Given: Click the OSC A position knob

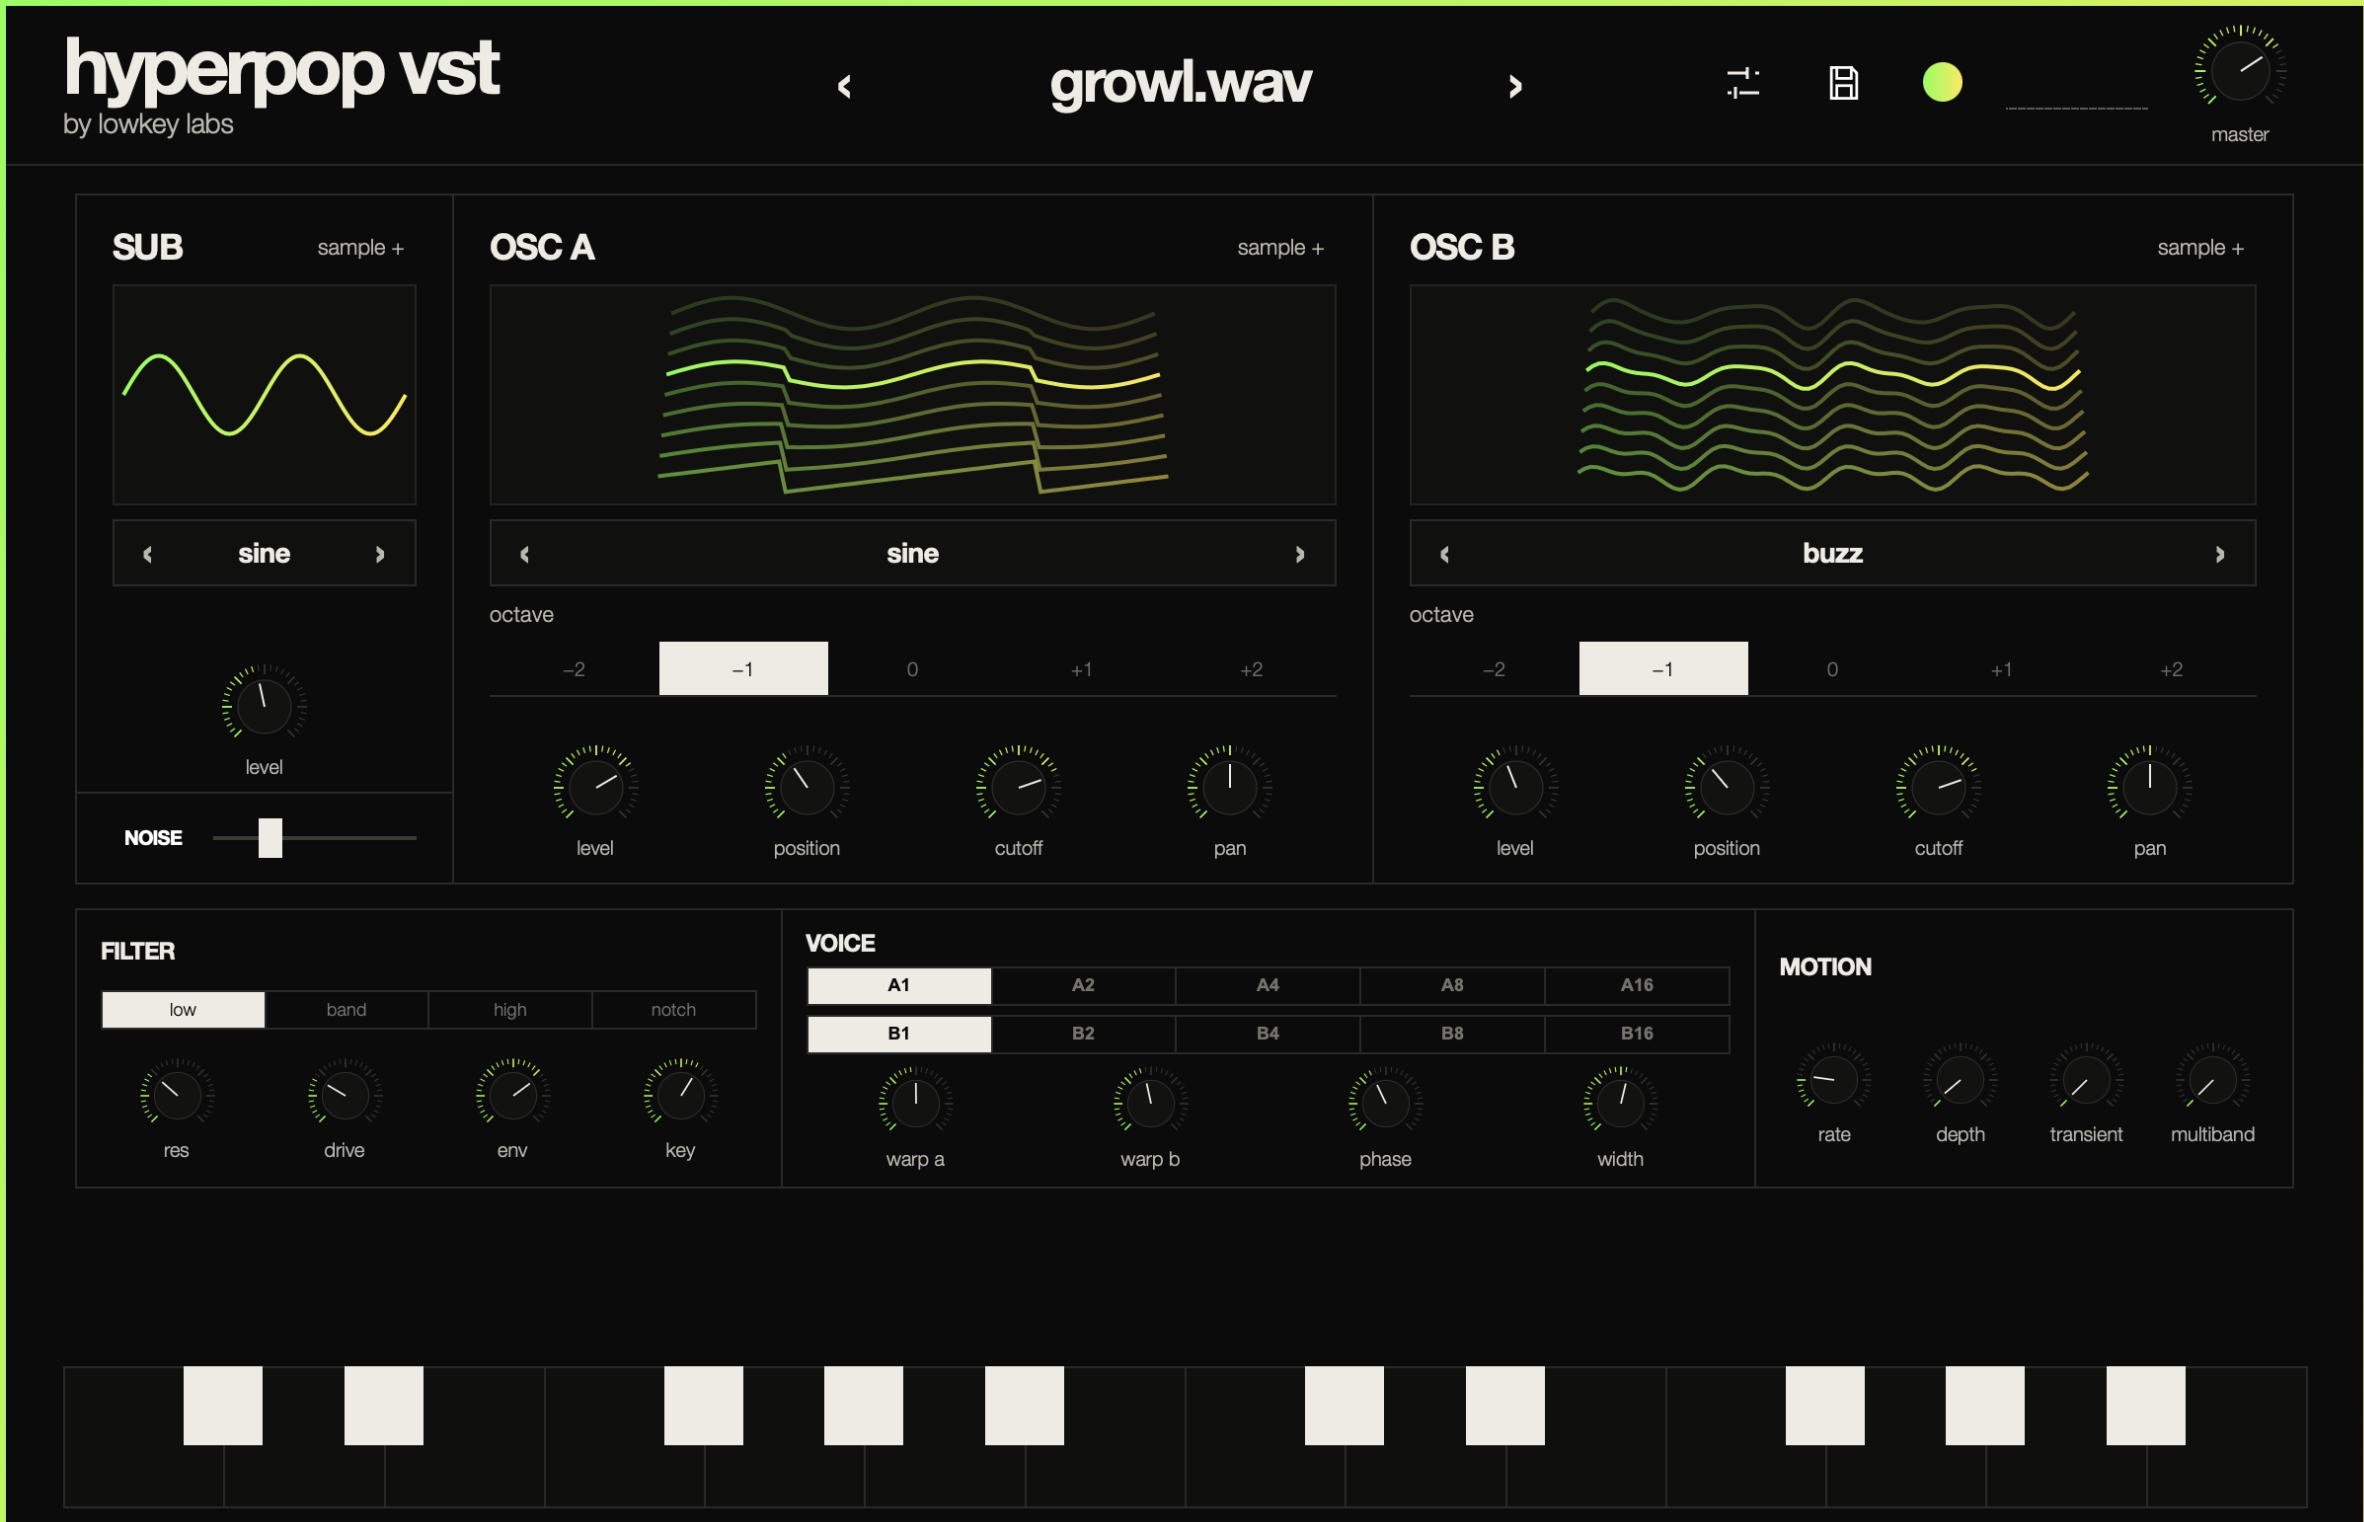Looking at the screenshot, I should point(806,786).
